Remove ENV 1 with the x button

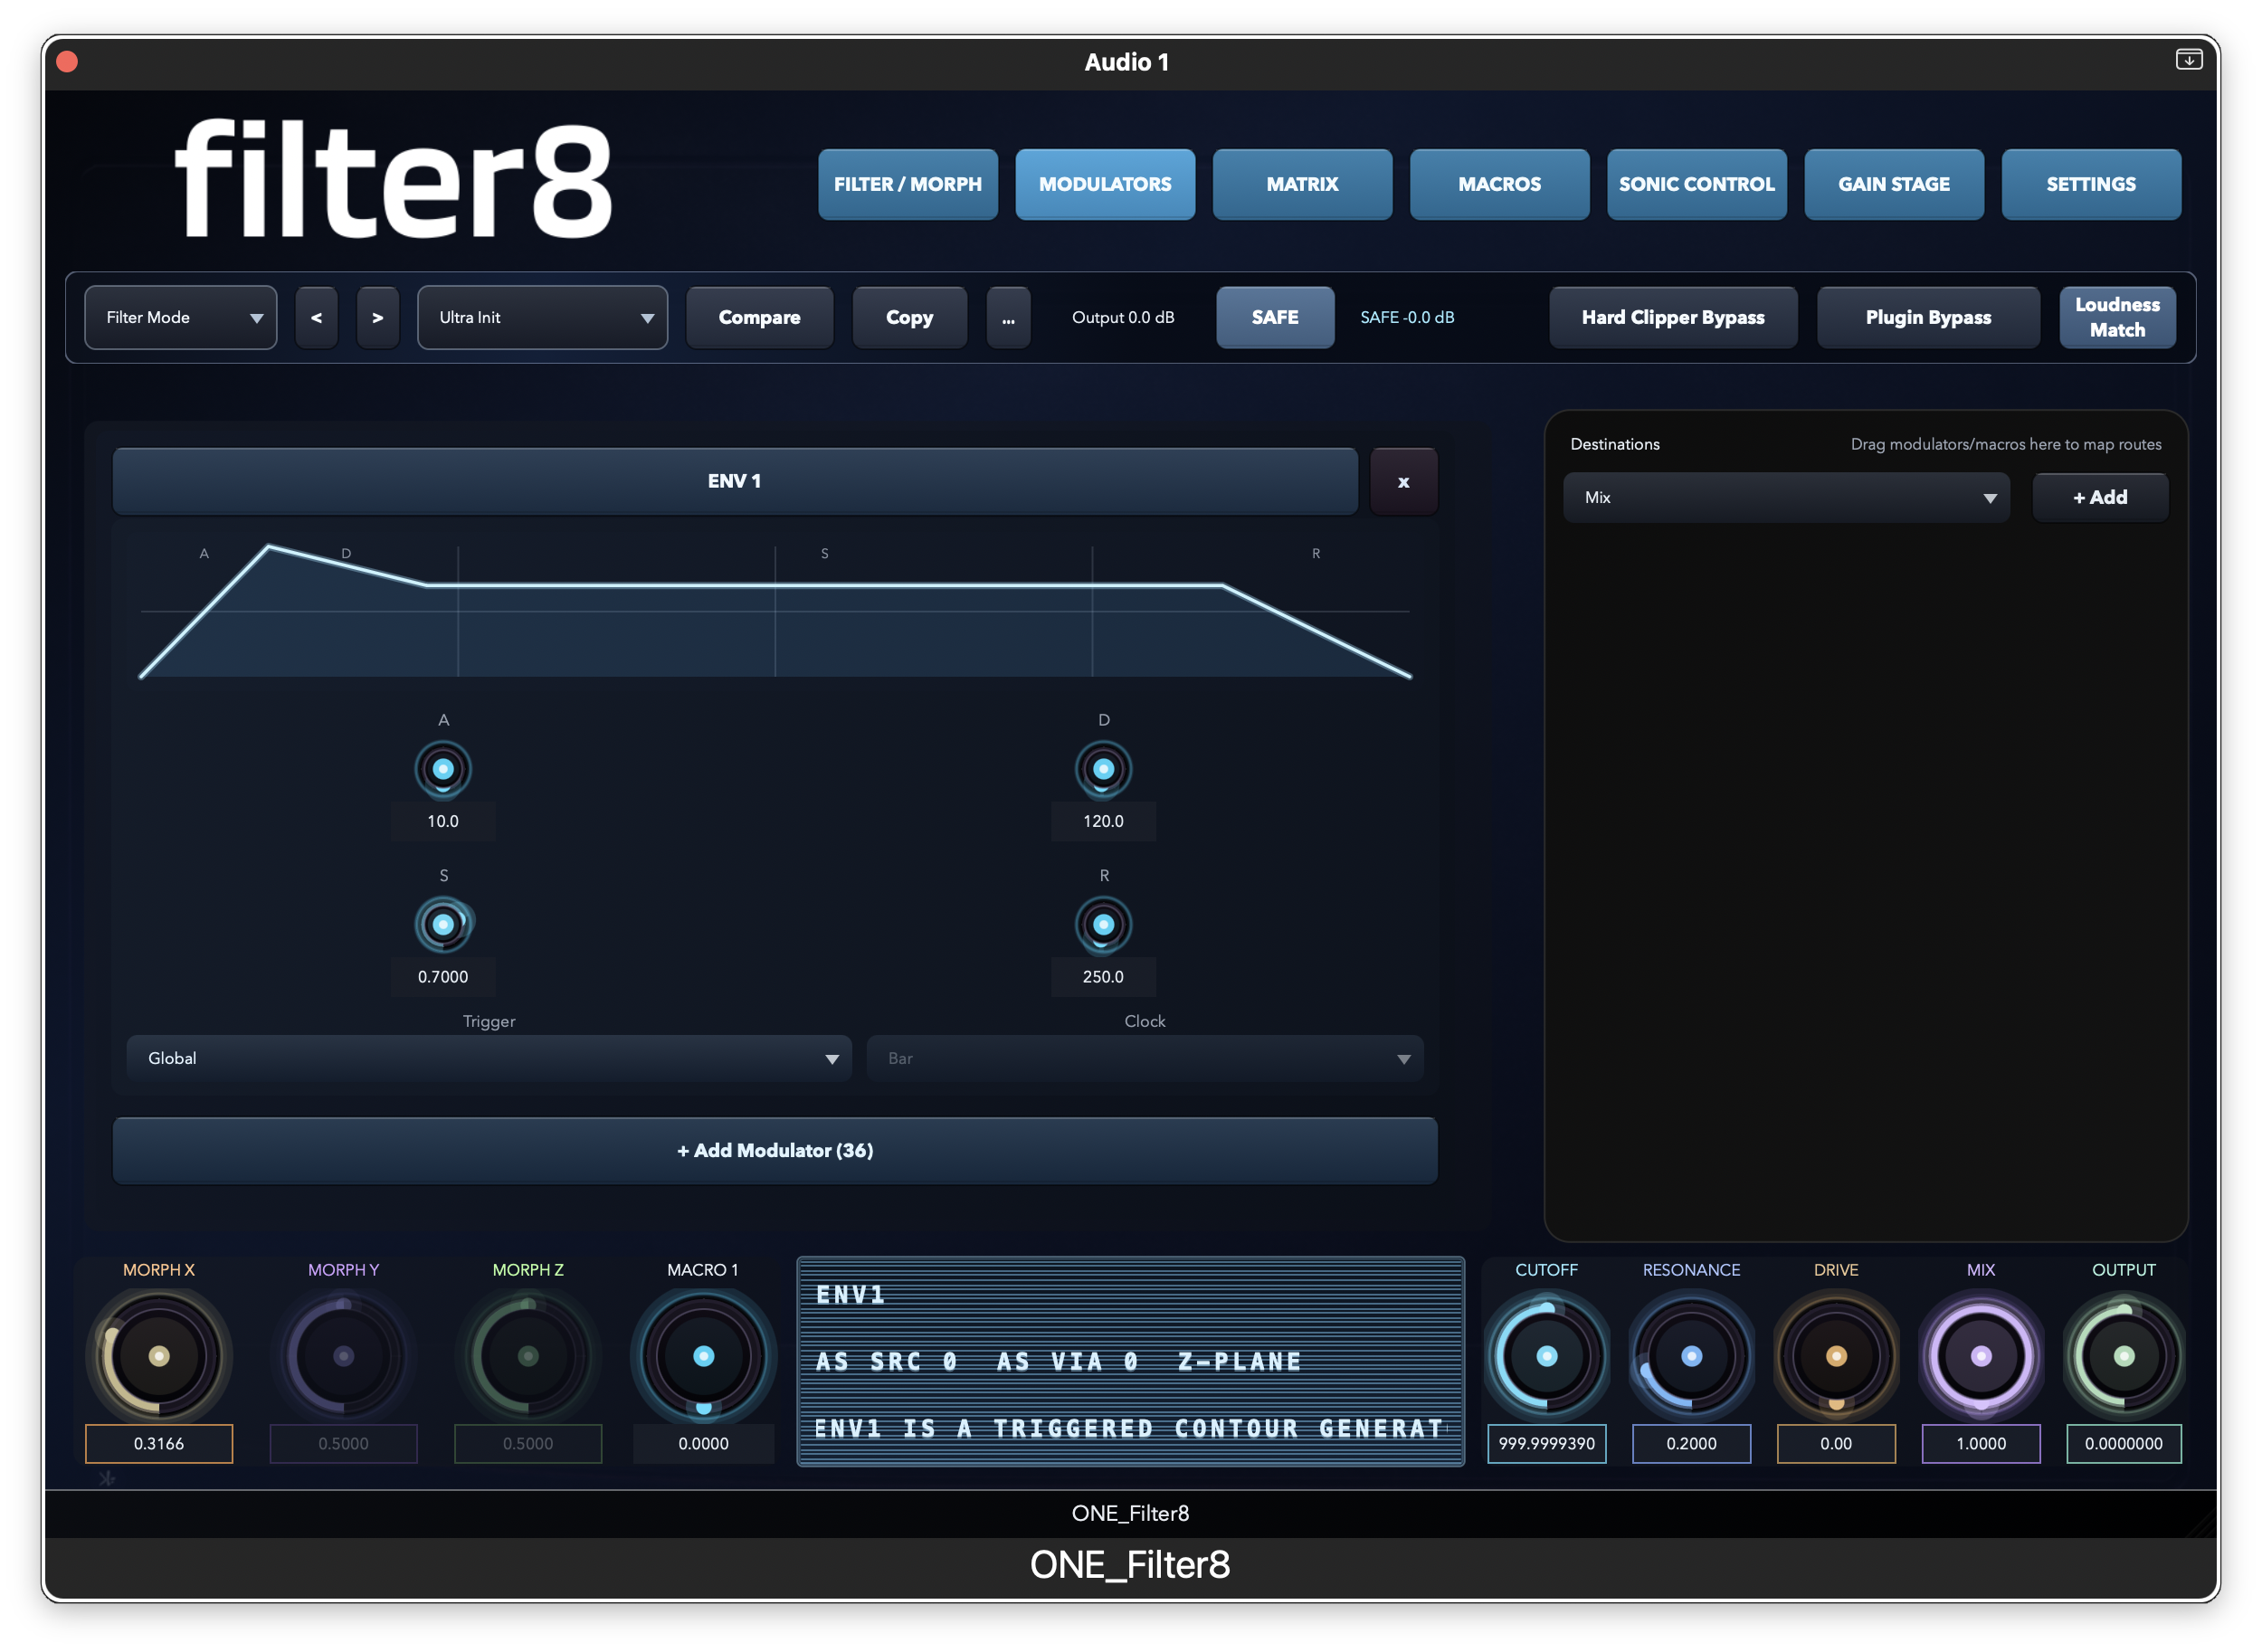(1403, 482)
